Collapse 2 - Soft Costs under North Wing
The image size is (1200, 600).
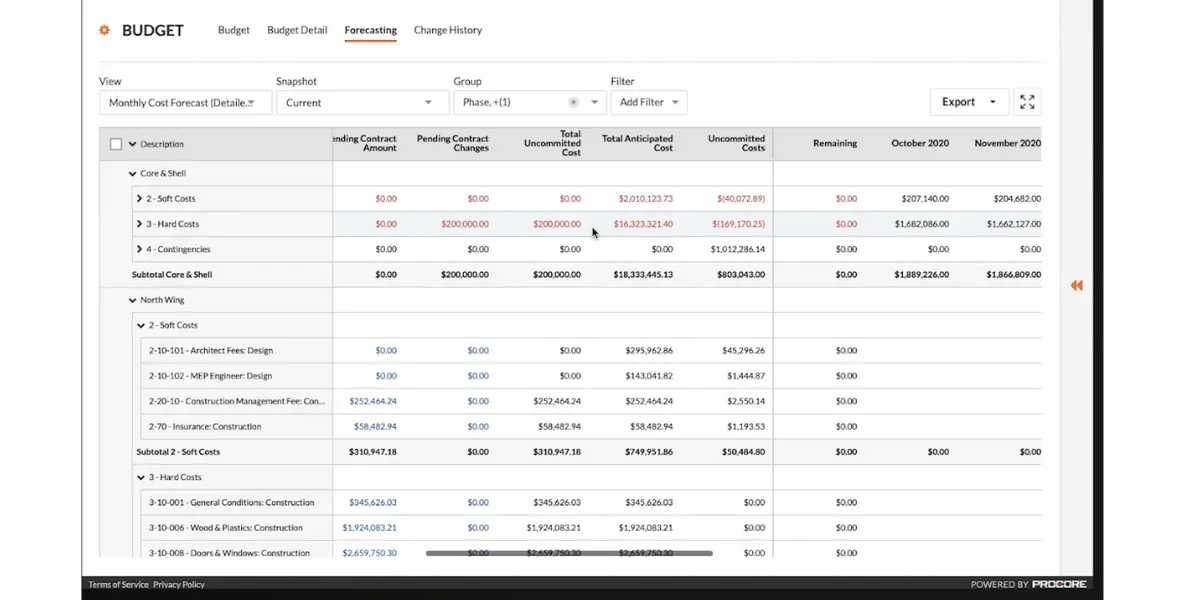click(140, 325)
